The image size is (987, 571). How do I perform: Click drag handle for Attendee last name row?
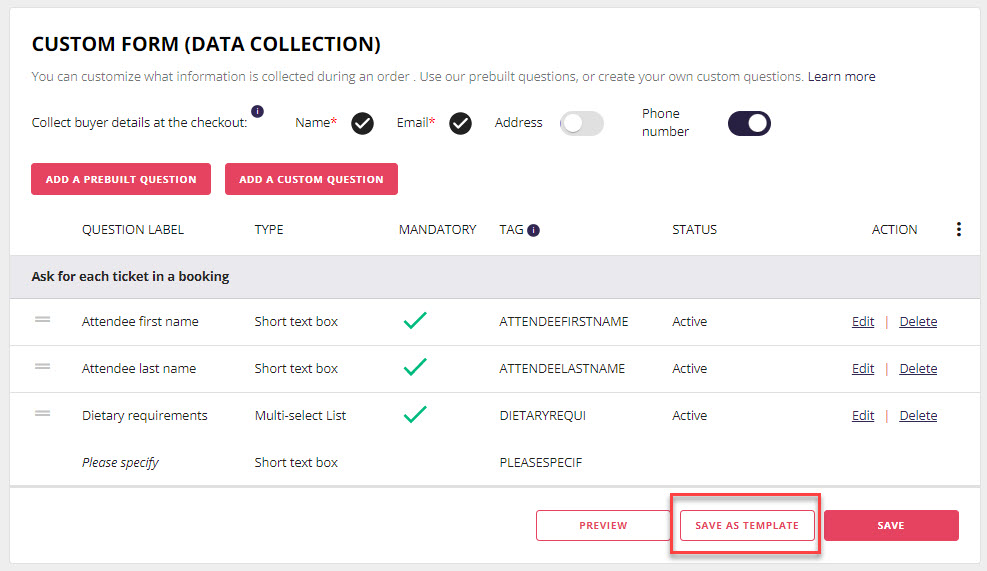(x=43, y=367)
